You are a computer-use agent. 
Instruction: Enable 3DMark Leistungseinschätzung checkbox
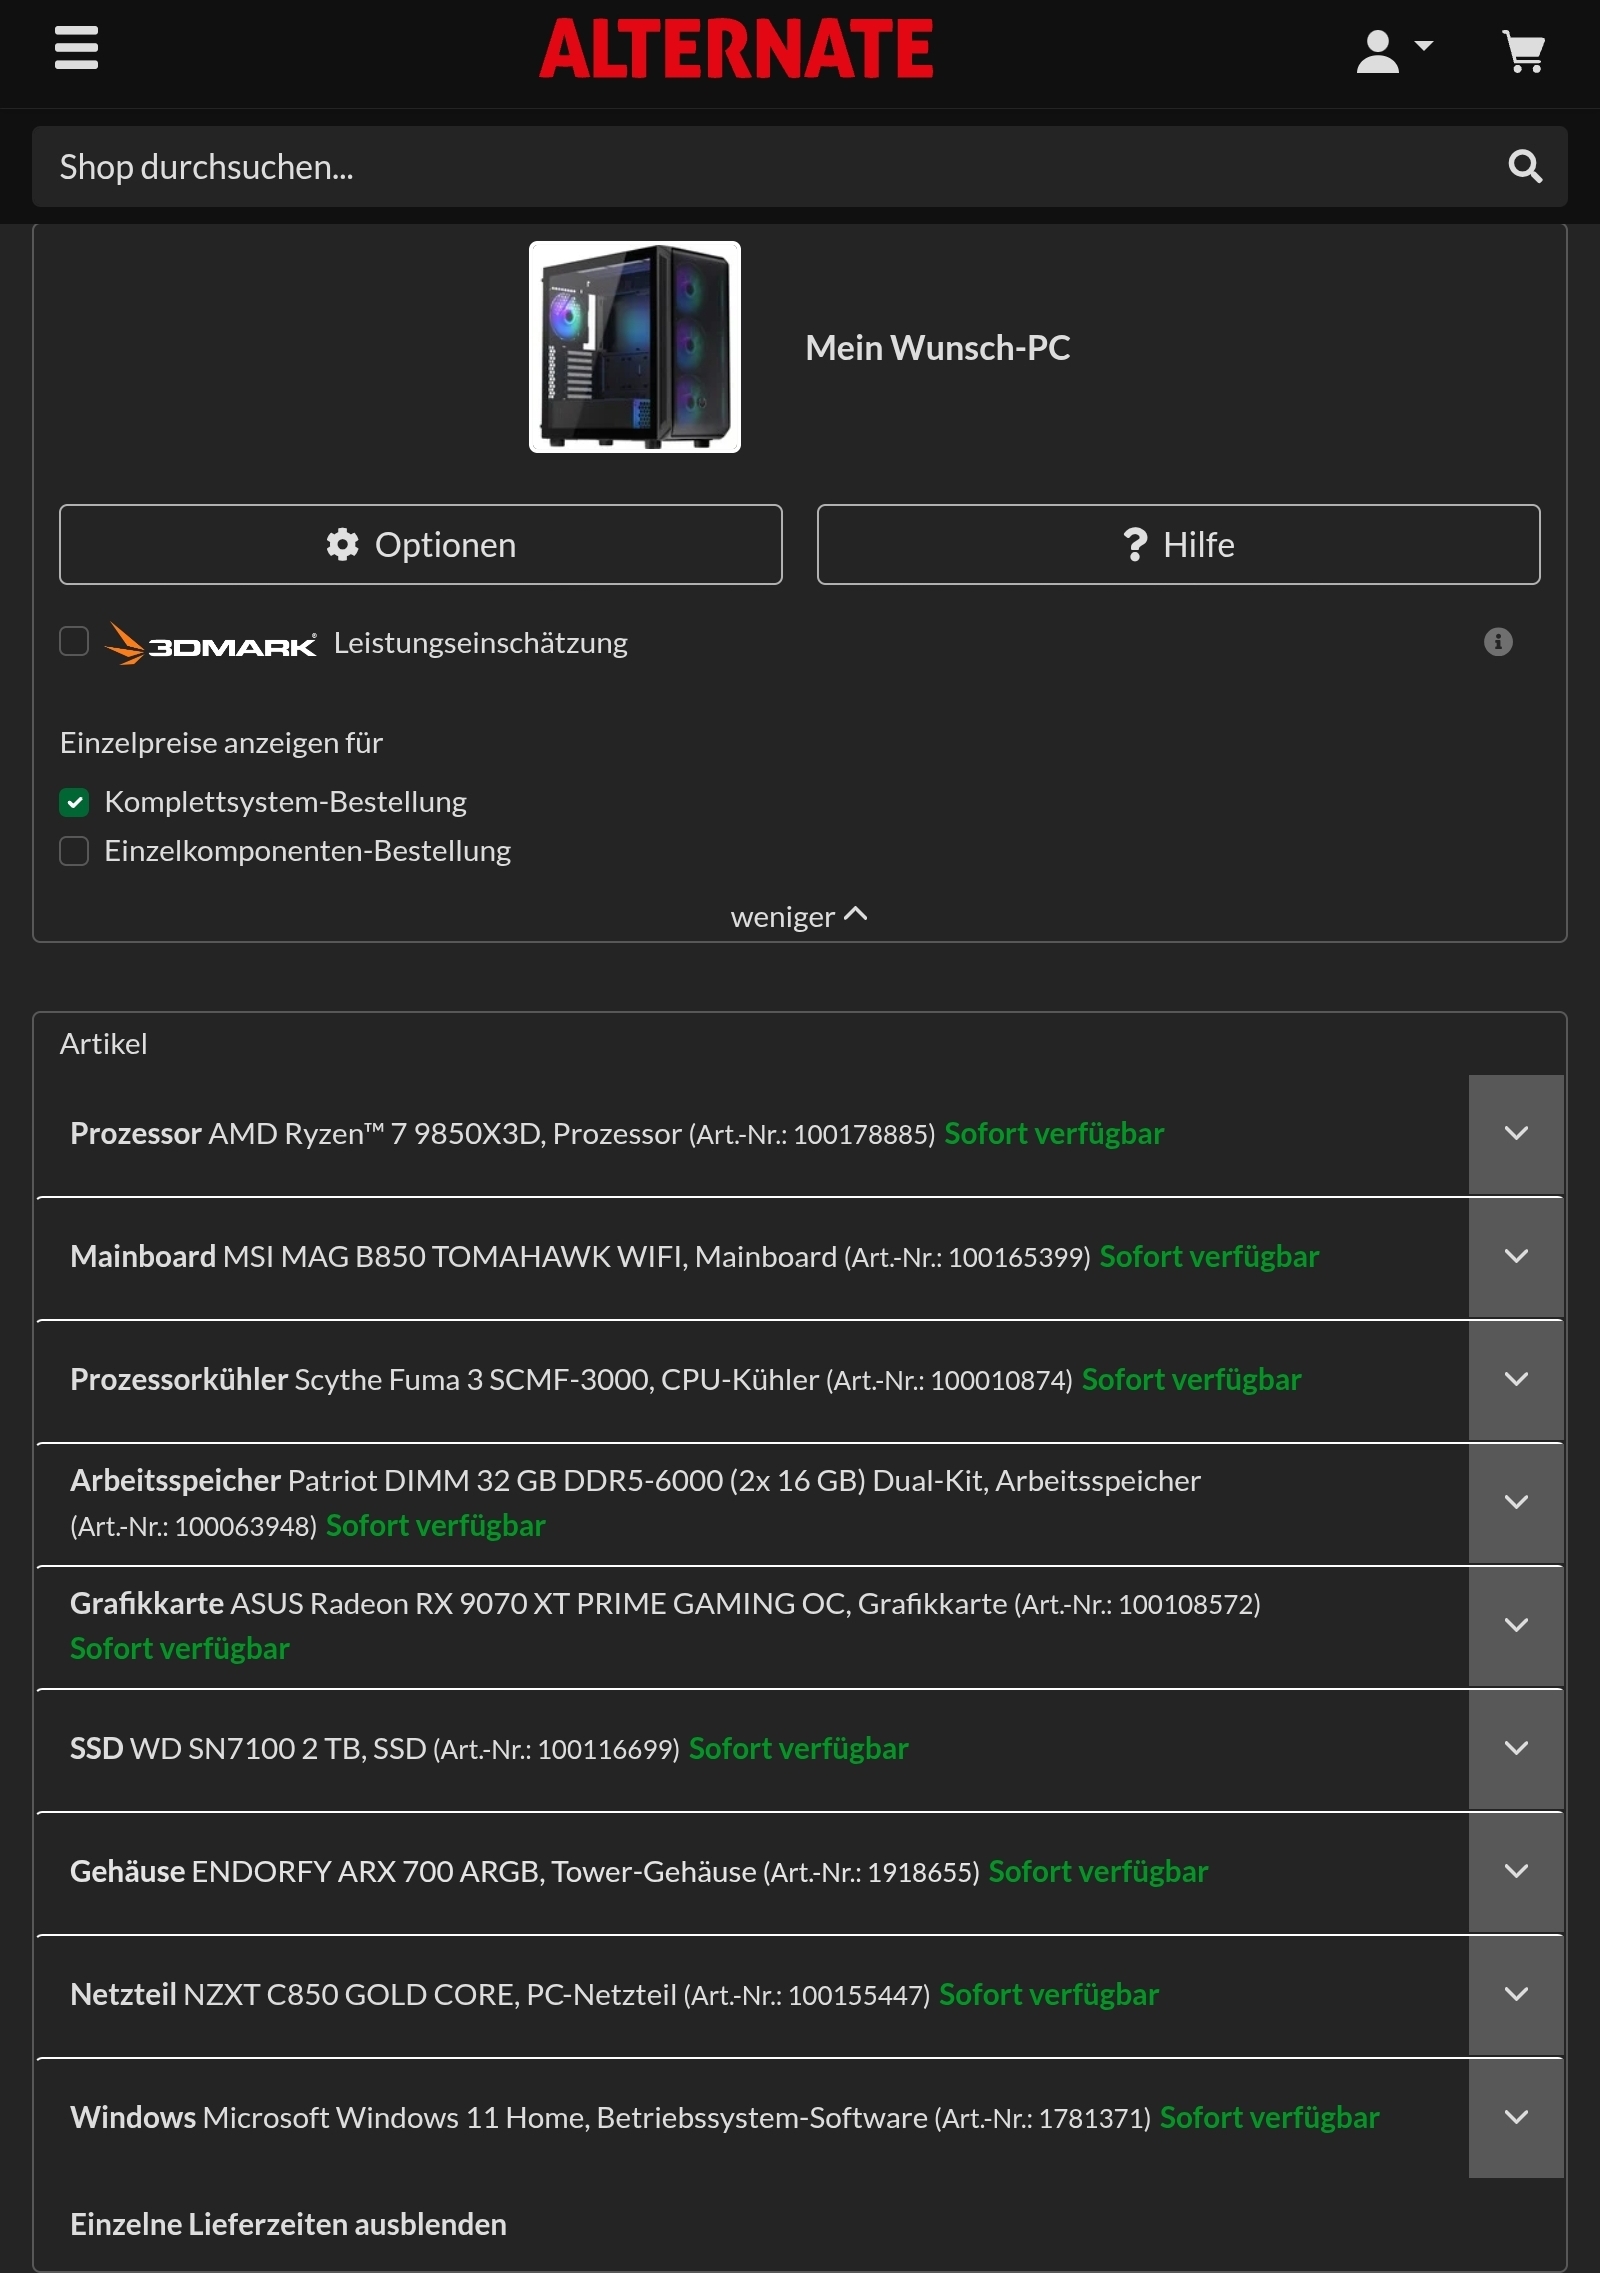click(x=74, y=641)
